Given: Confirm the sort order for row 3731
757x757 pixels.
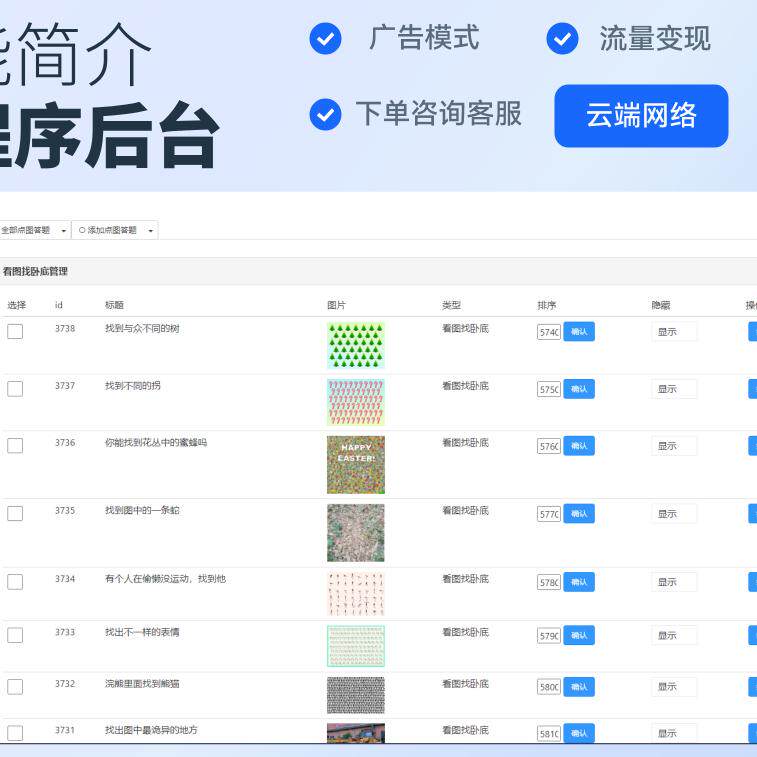Looking at the screenshot, I should pyautogui.click(x=579, y=733).
